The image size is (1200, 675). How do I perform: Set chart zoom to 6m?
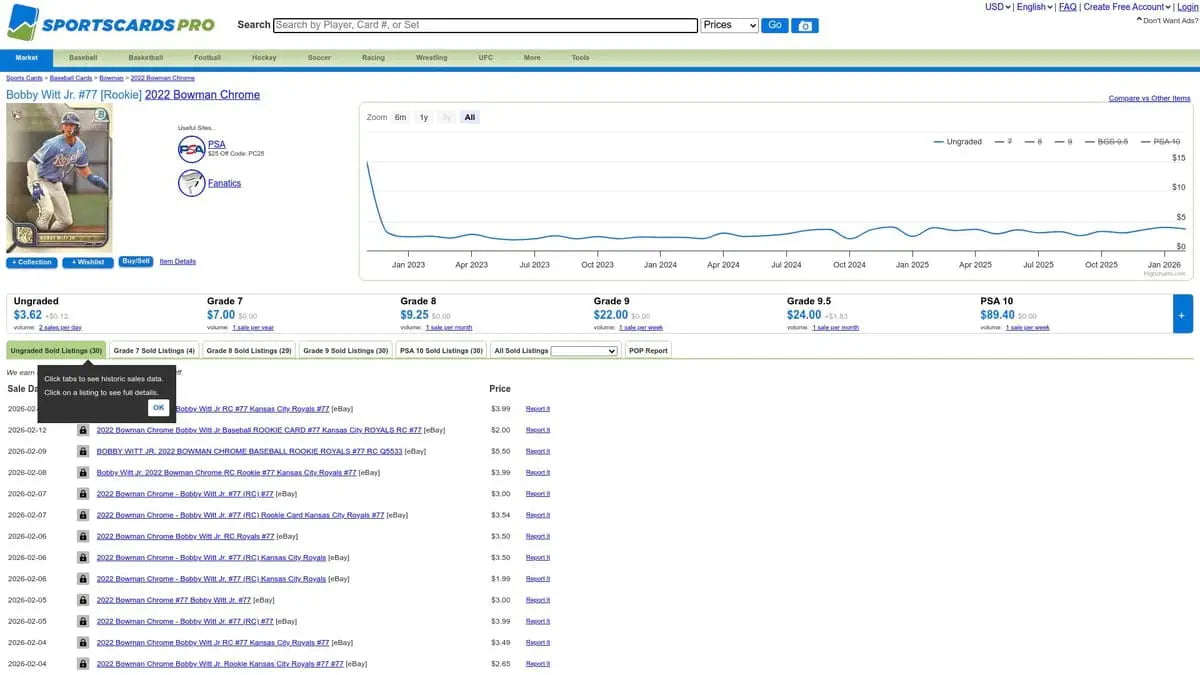pos(400,117)
